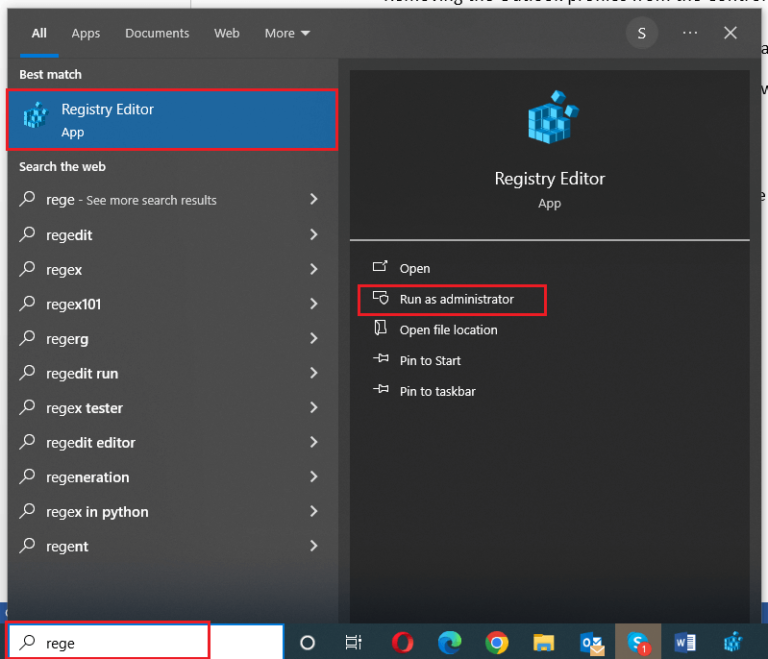Choose Open file location

click(448, 330)
